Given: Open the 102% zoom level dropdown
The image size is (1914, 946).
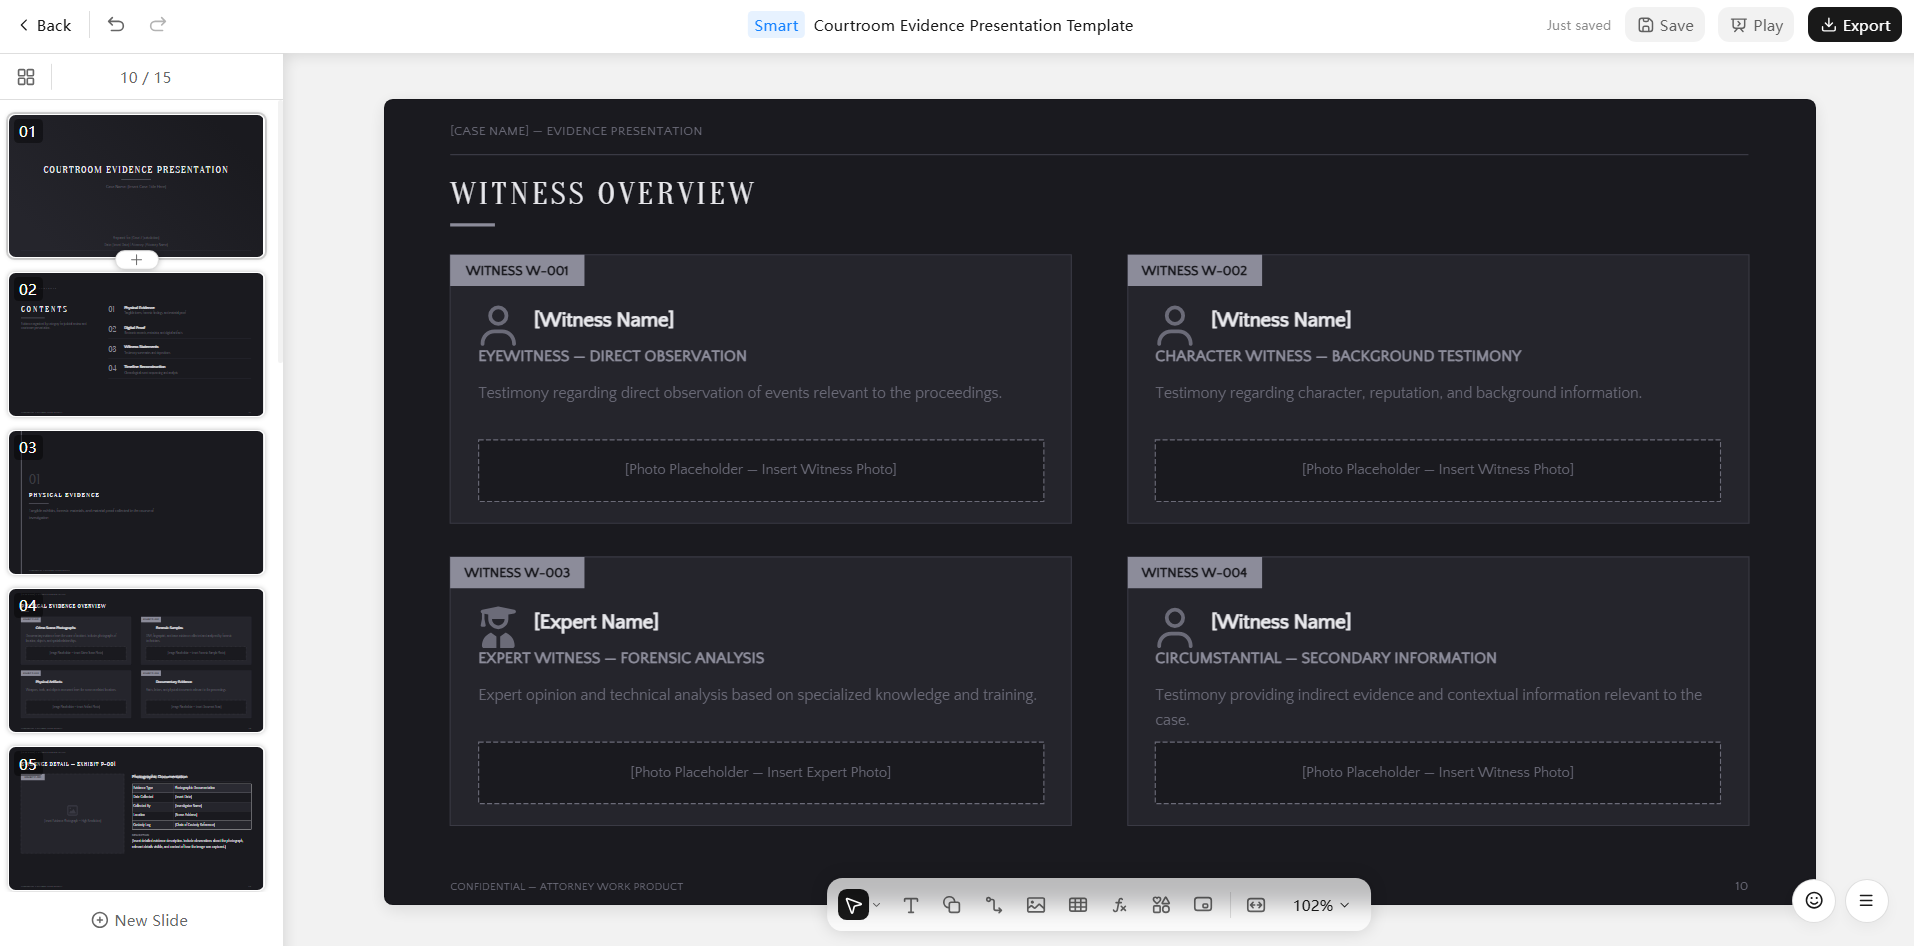Looking at the screenshot, I should click(x=1321, y=905).
